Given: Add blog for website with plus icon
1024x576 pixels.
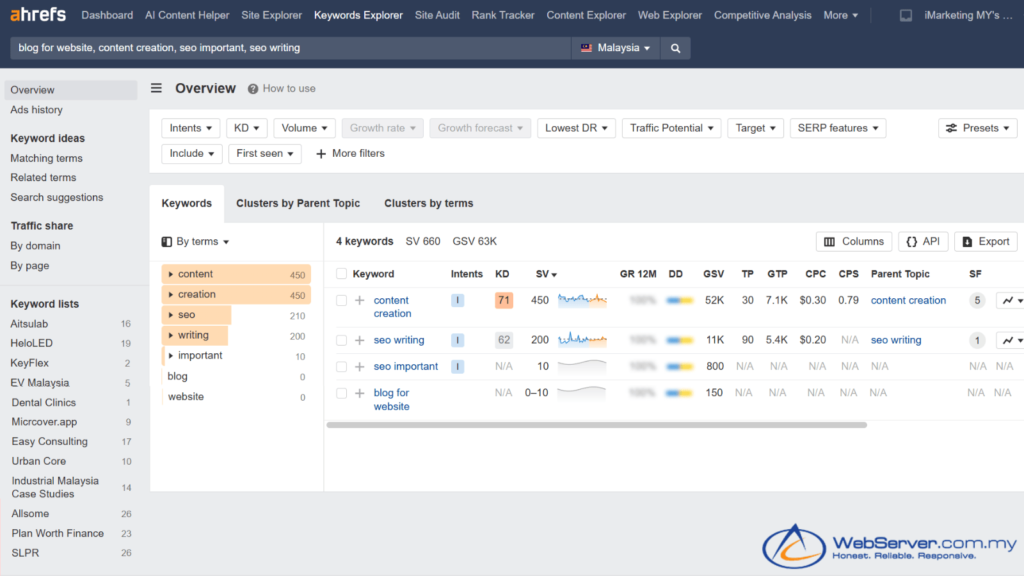Looking at the screenshot, I should pyautogui.click(x=359, y=393).
